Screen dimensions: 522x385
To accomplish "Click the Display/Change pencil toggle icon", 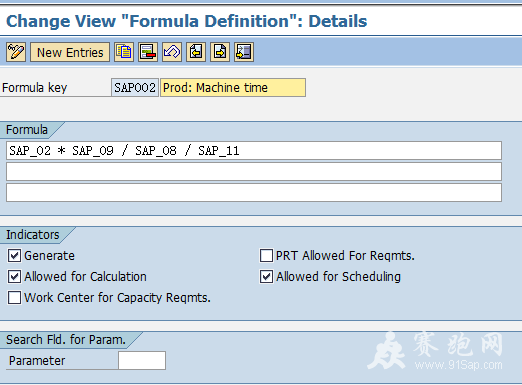I will click(x=16, y=52).
